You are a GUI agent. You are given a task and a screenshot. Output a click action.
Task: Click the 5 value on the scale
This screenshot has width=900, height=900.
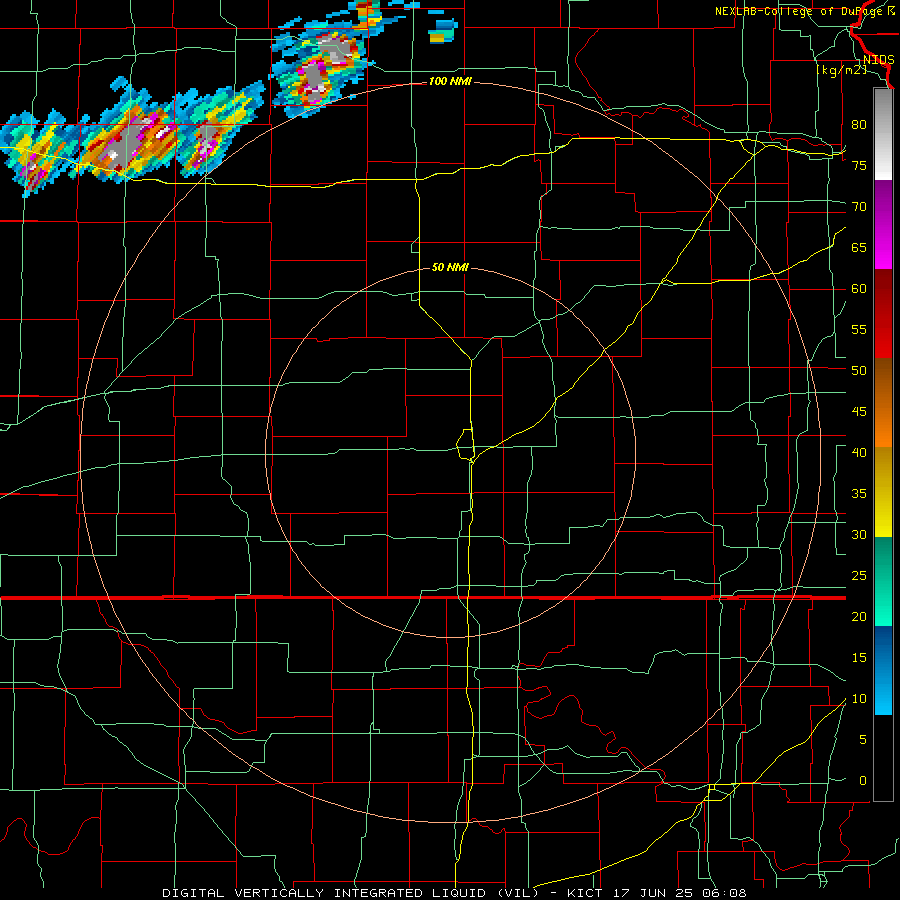click(863, 740)
